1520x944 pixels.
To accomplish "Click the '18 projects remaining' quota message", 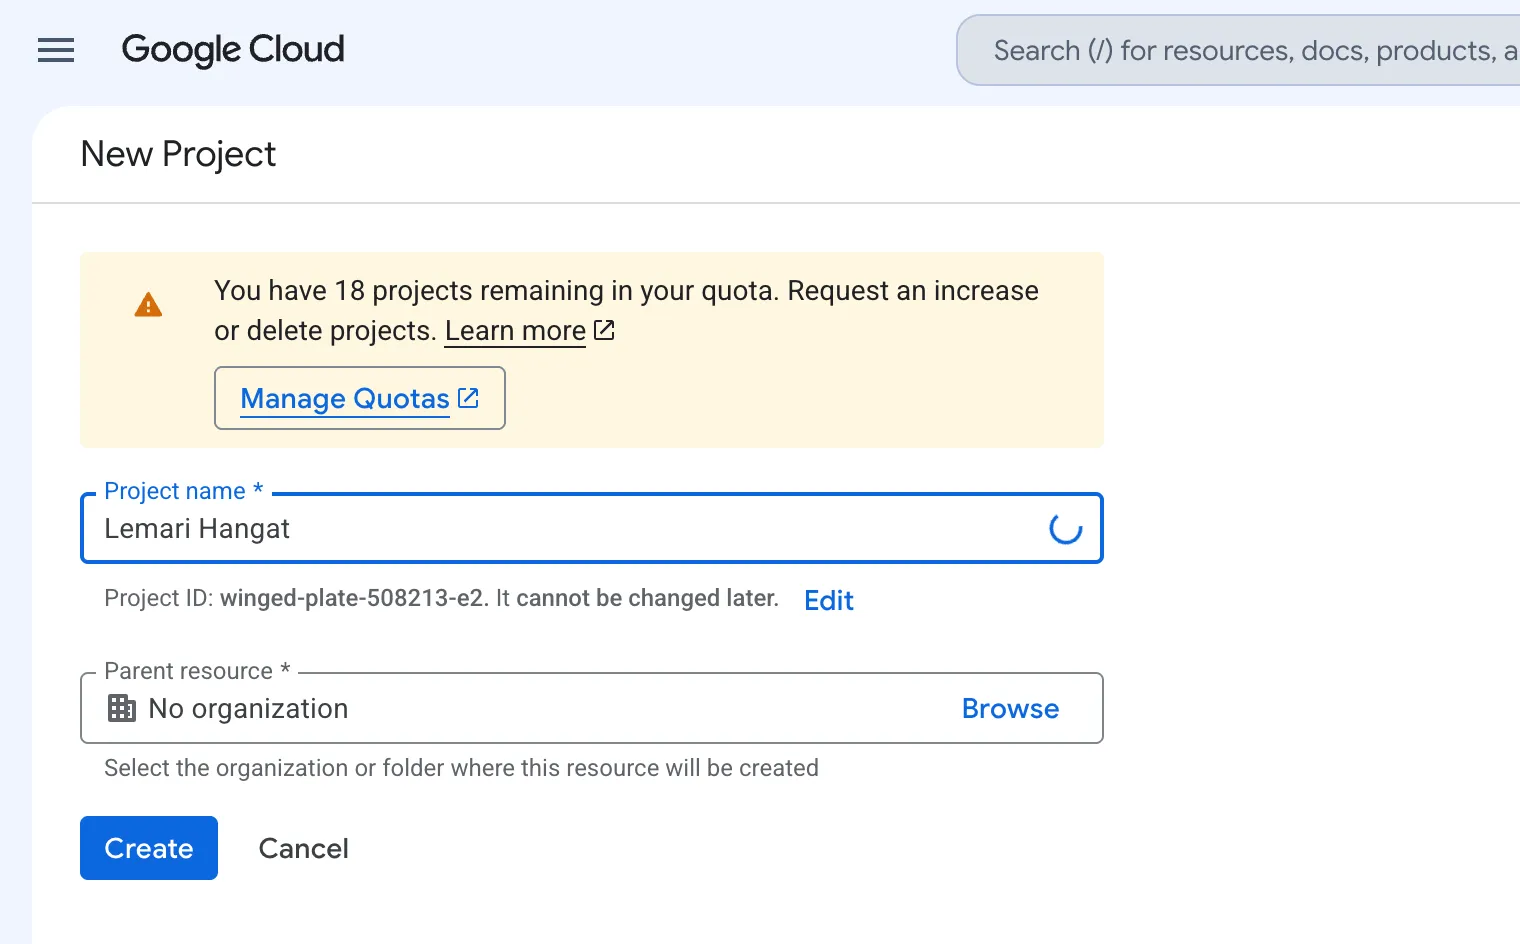I will [626, 310].
